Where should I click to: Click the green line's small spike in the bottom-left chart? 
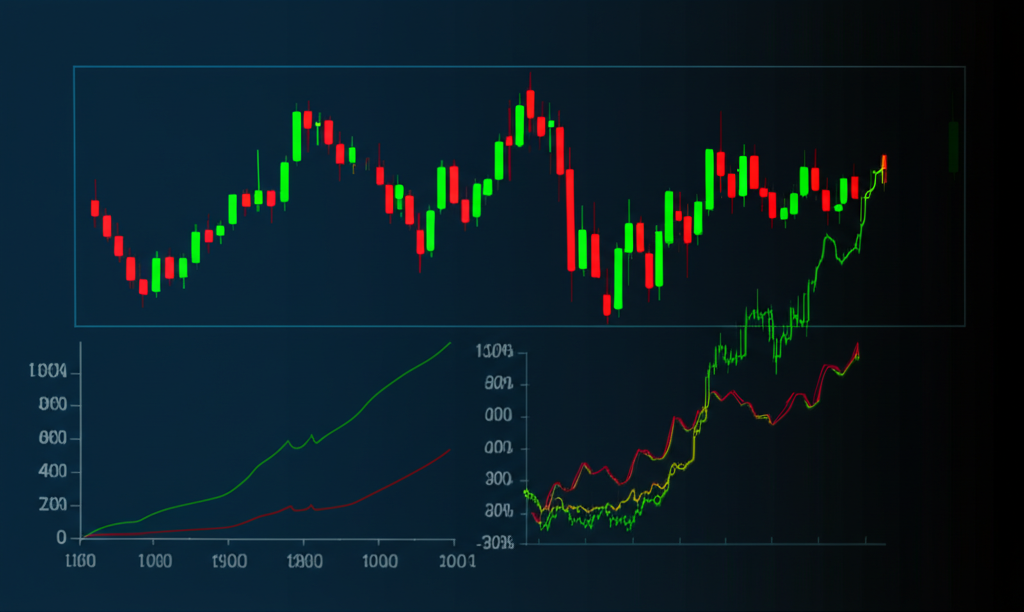point(312,436)
